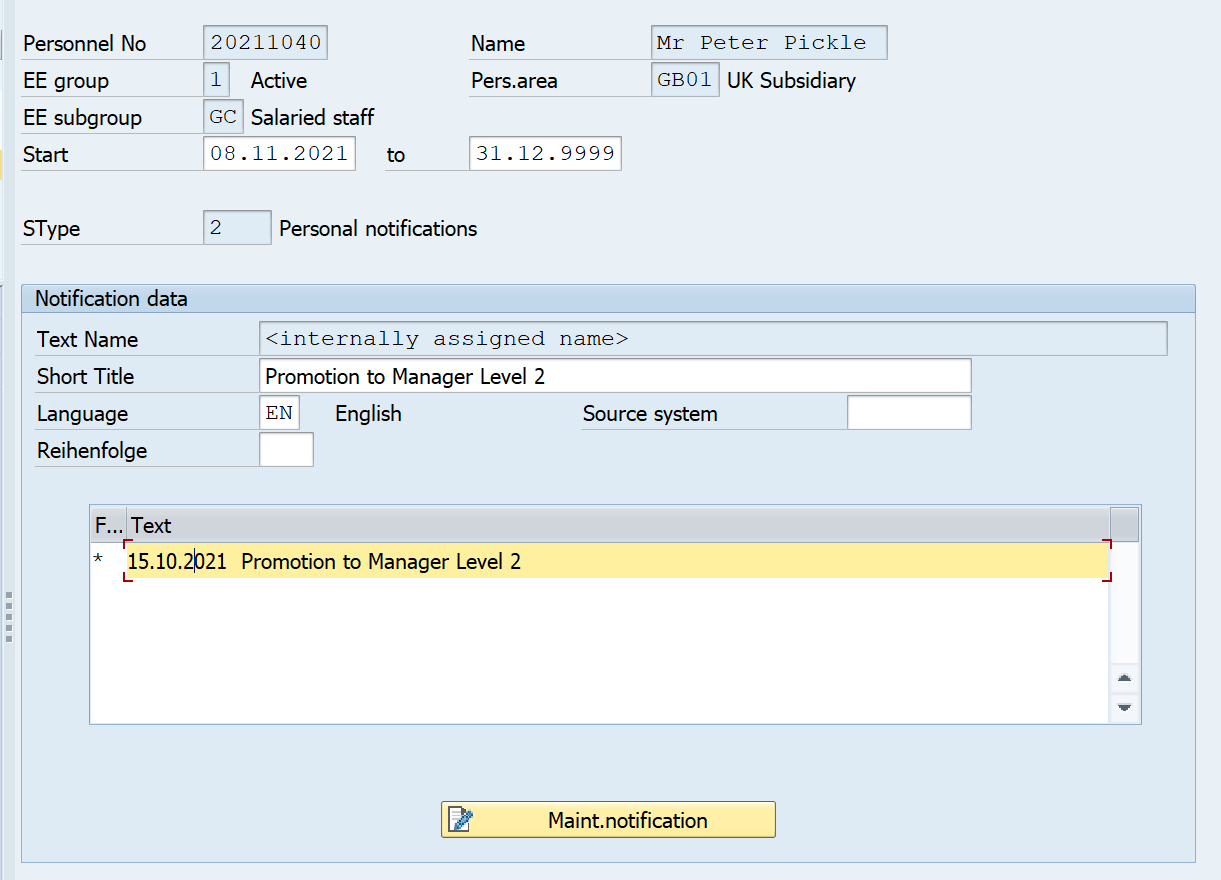1221x880 pixels.
Task: Click the Personal notifications description text
Action: (378, 228)
